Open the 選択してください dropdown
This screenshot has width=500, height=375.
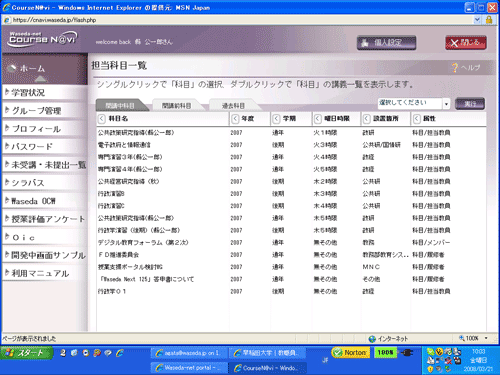pos(414,104)
